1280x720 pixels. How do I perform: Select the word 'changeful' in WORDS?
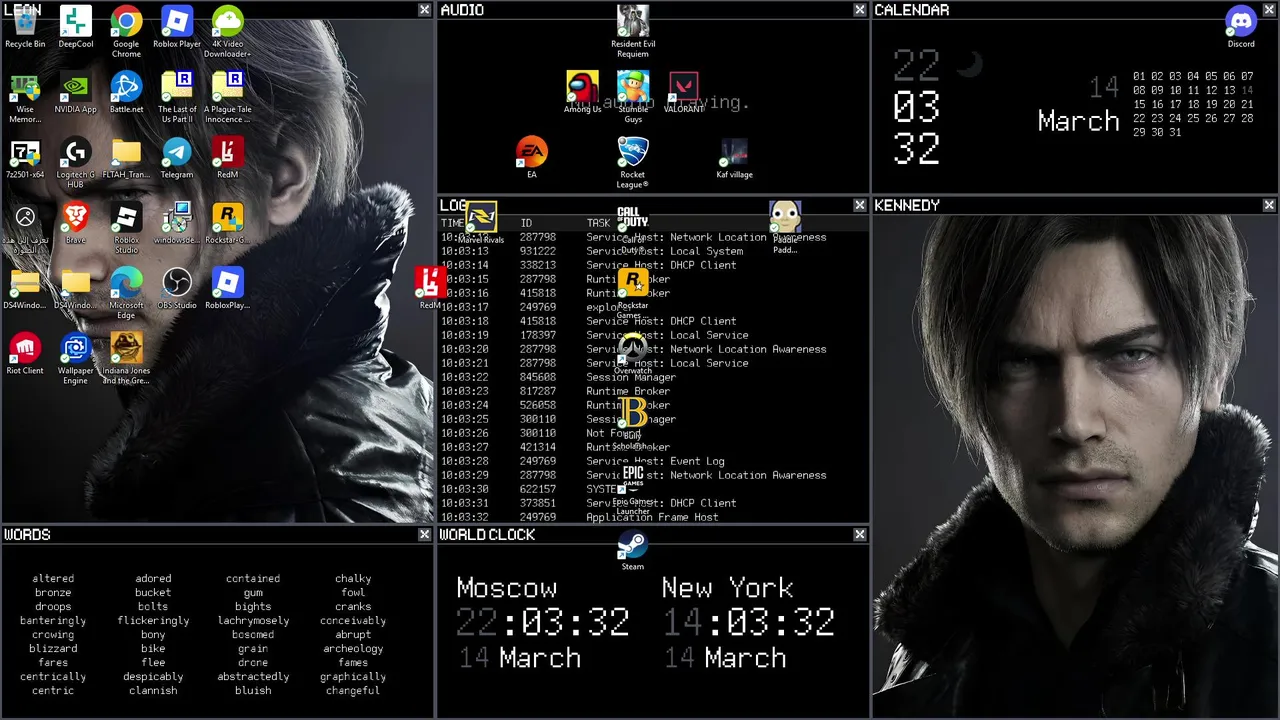353,691
